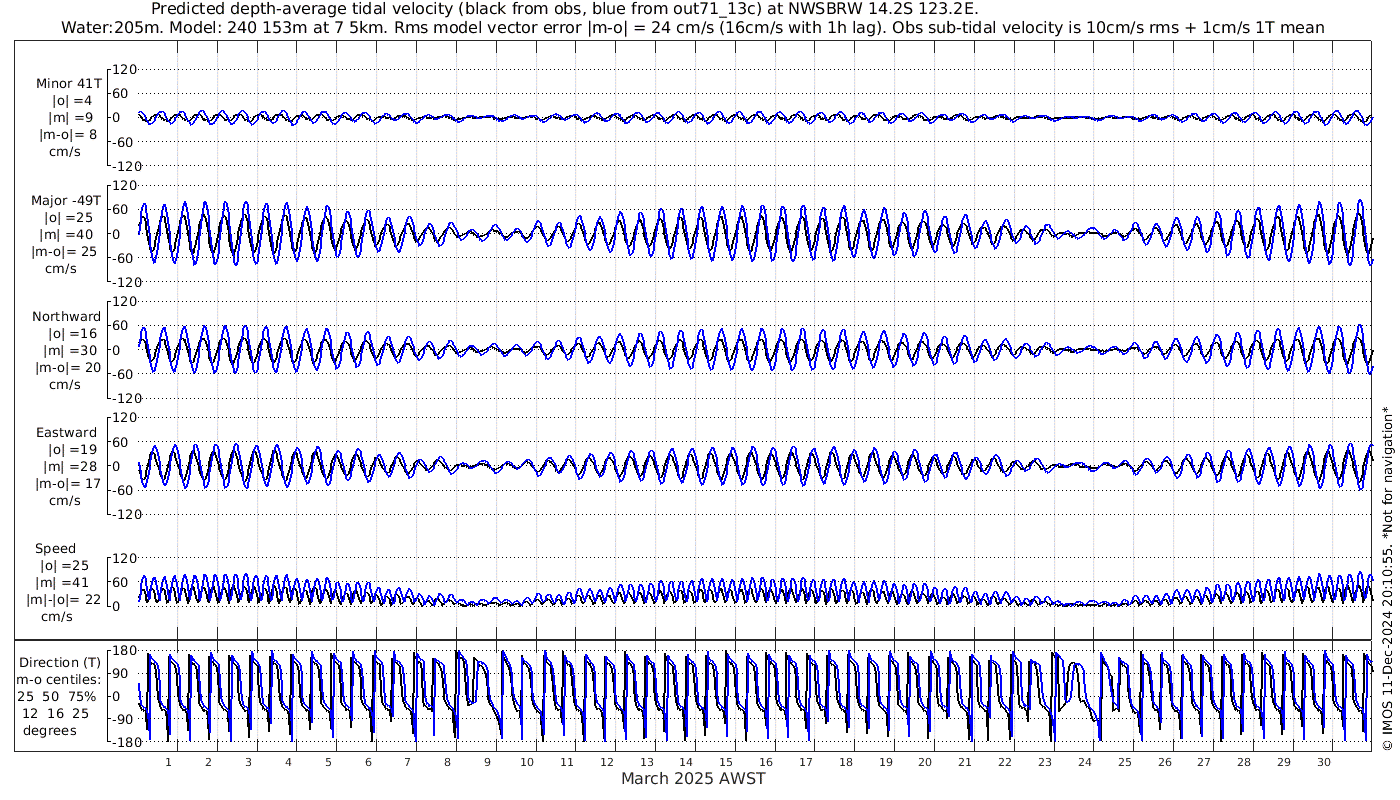Click day "25" on the date axis
1400x800 pixels.
pos(1125,762)
